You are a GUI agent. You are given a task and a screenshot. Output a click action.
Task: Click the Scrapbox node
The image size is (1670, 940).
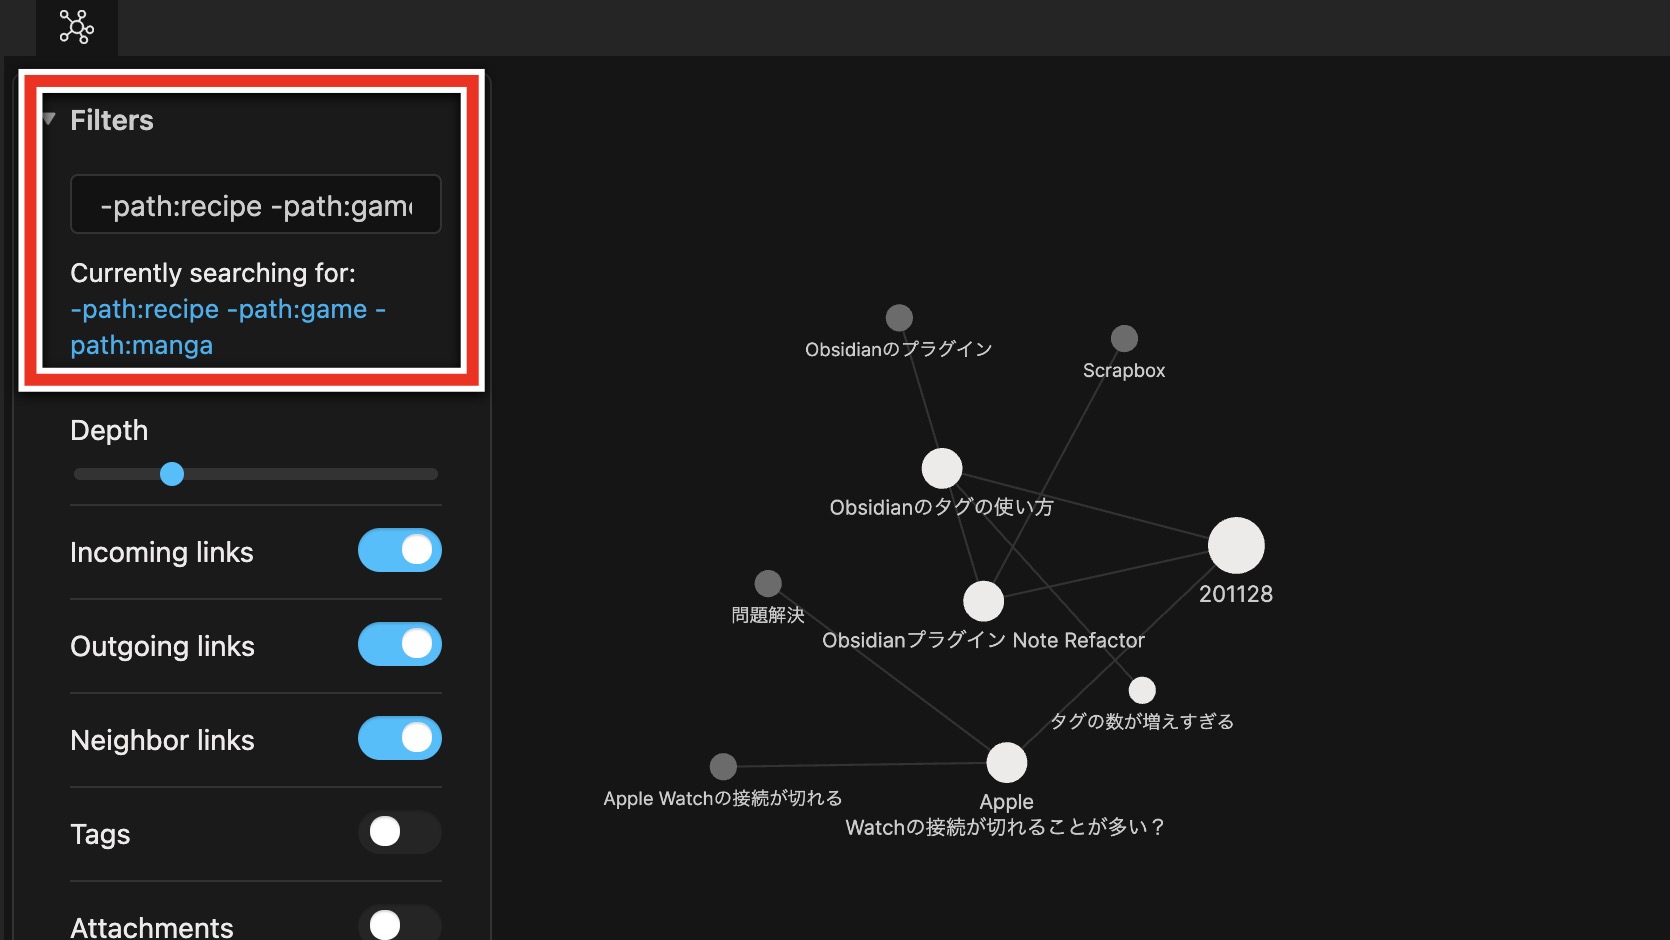coord(1124,339)
